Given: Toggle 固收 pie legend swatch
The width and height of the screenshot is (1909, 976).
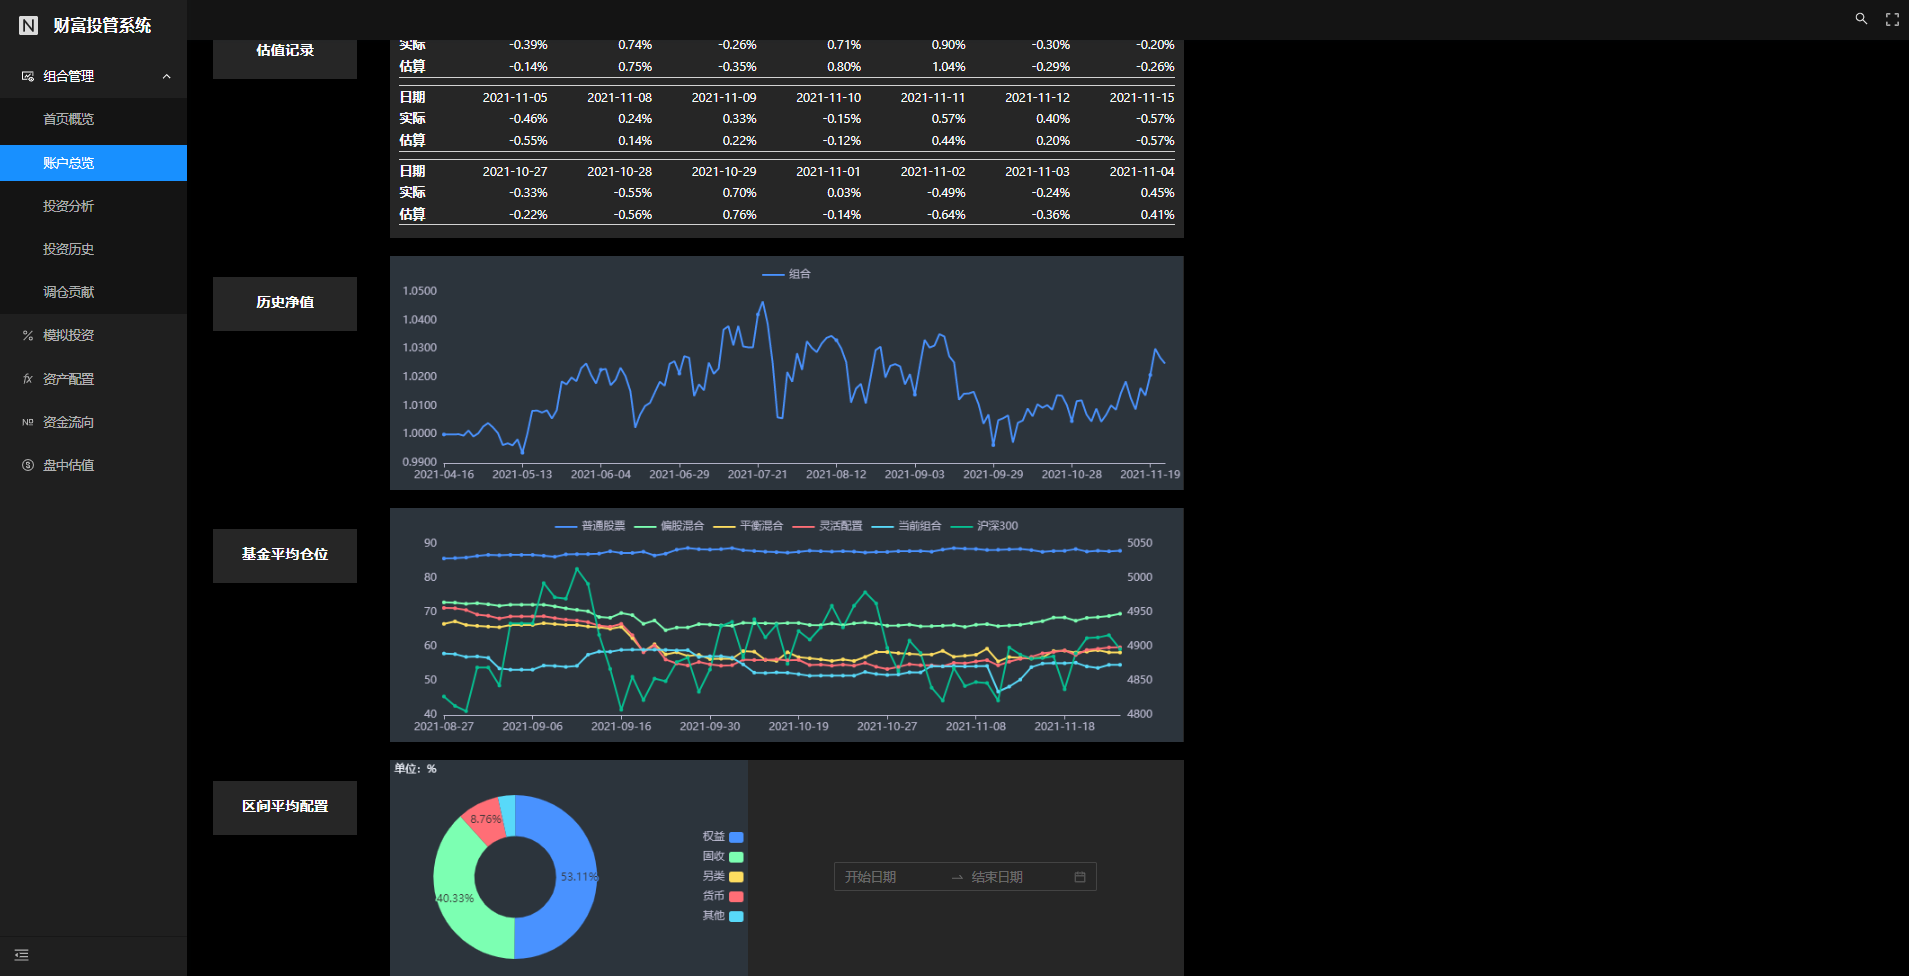Looking at the screenshot, I should (x=736, y=857).
